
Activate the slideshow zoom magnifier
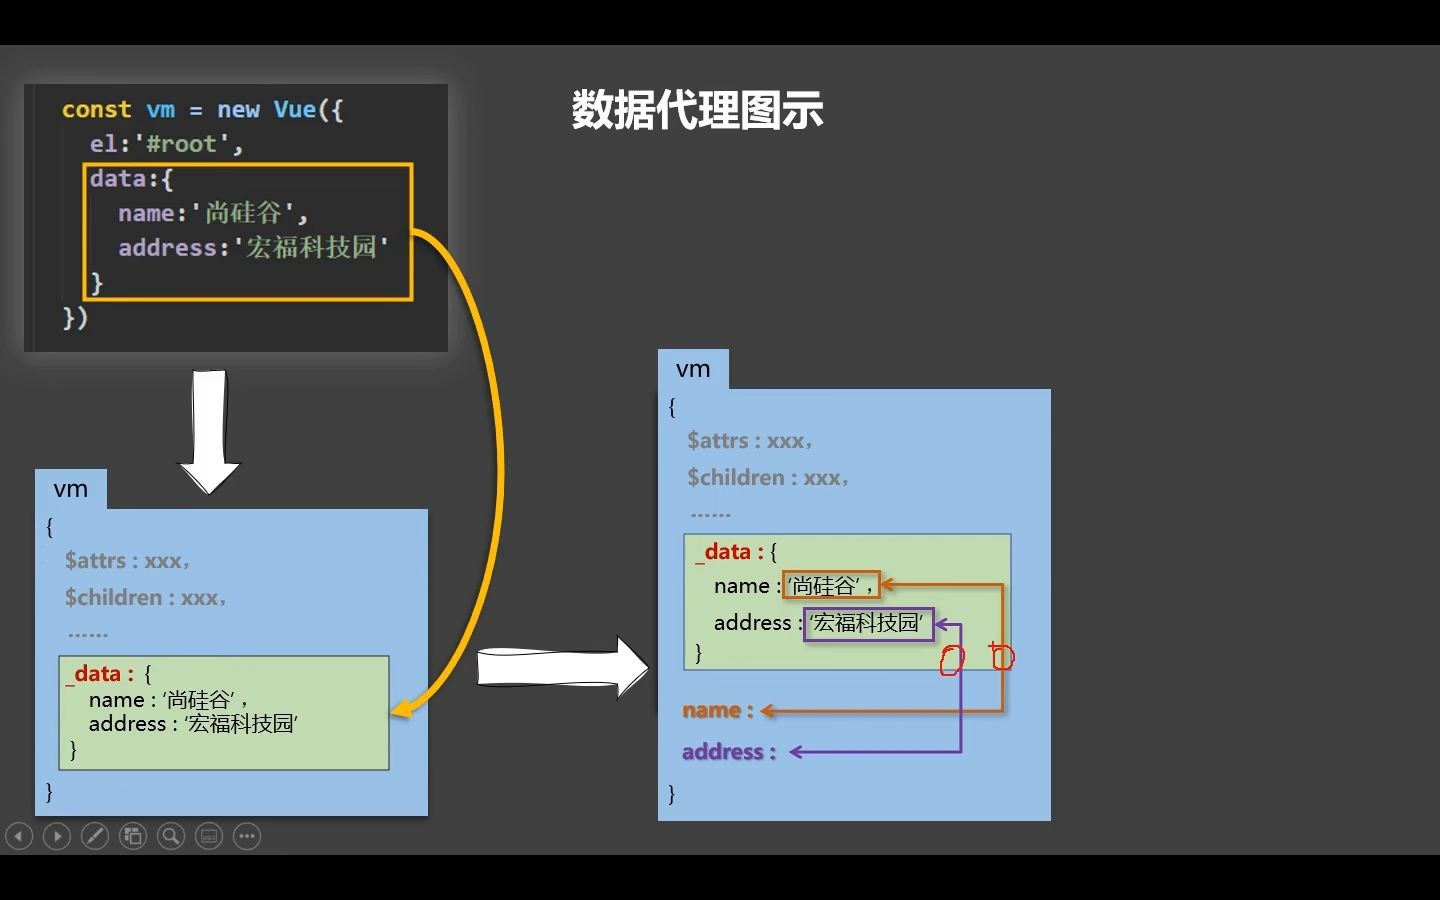tap(171, 836)
